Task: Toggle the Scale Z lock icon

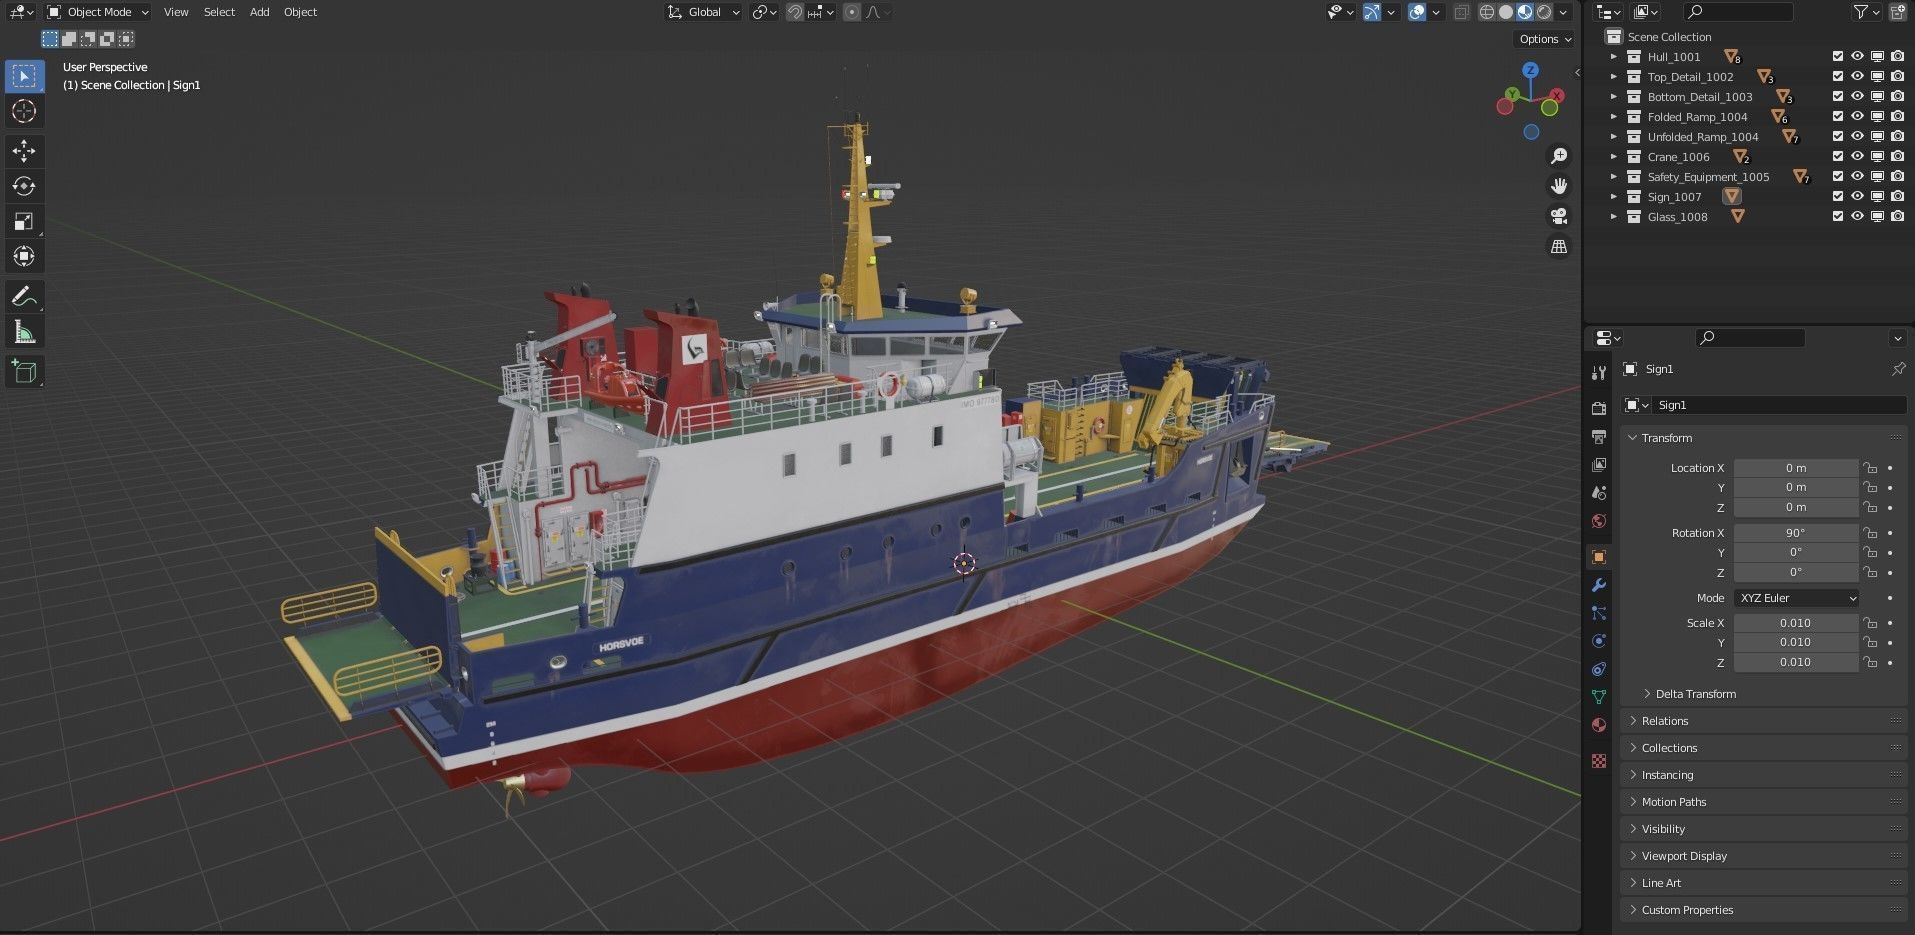Action: pos(1869,662)
